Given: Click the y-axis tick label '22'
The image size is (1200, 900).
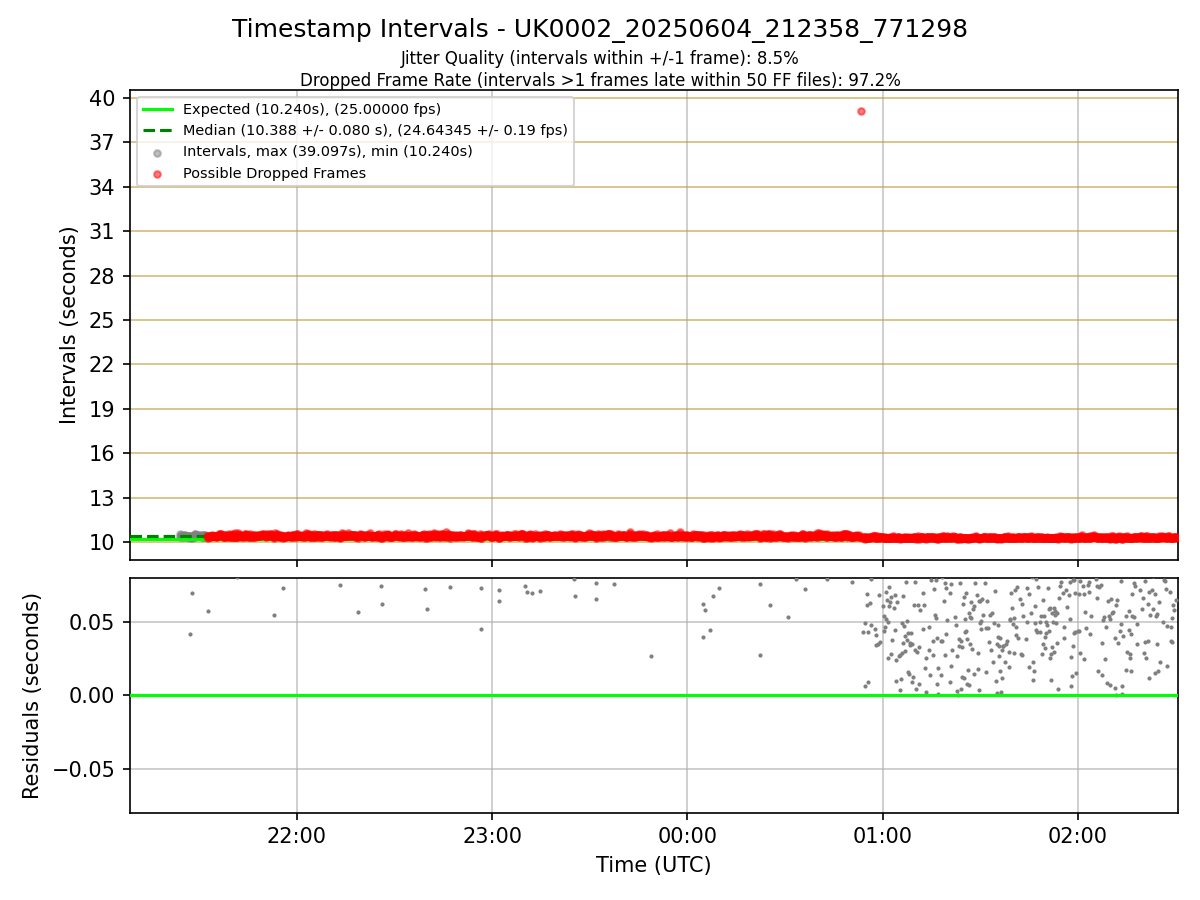Looking at the screenshot, I should point(103,364).
